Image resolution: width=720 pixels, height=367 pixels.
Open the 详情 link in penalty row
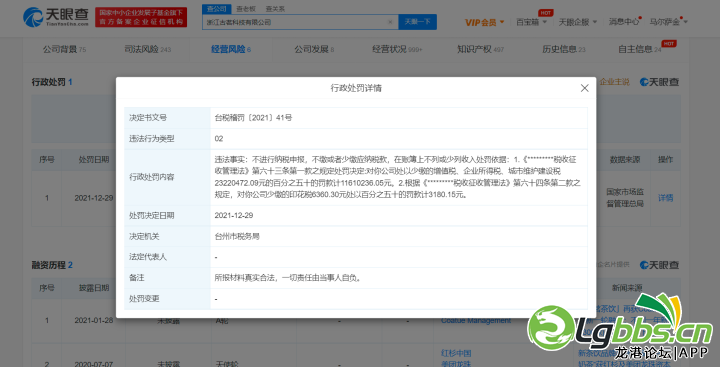(x=665, y=198)
